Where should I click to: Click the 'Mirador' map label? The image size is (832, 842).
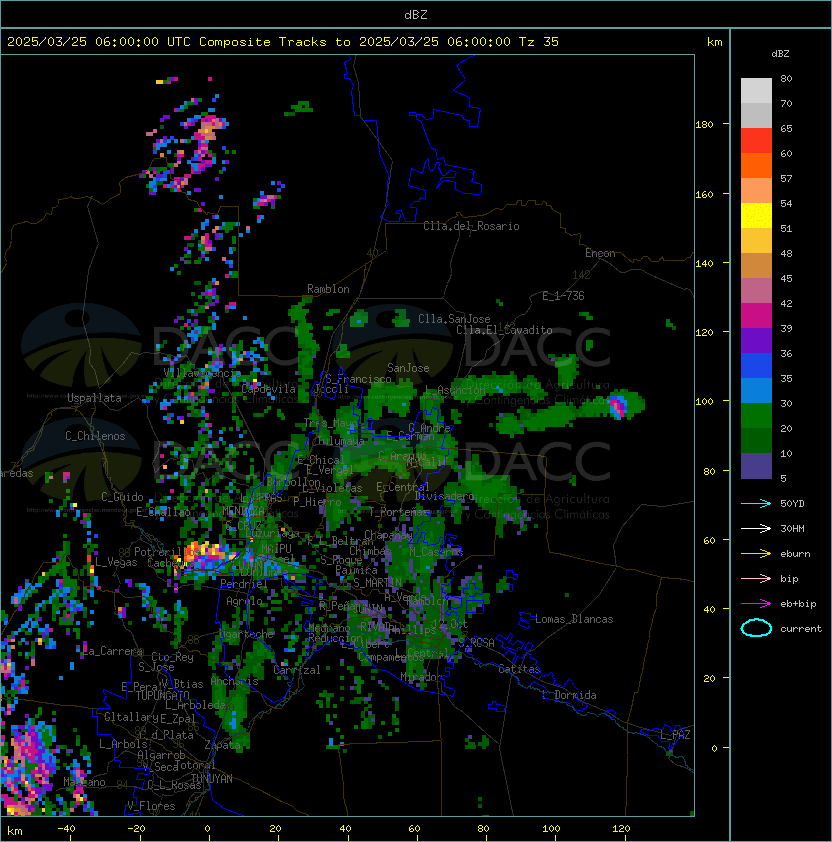(422, 677)
